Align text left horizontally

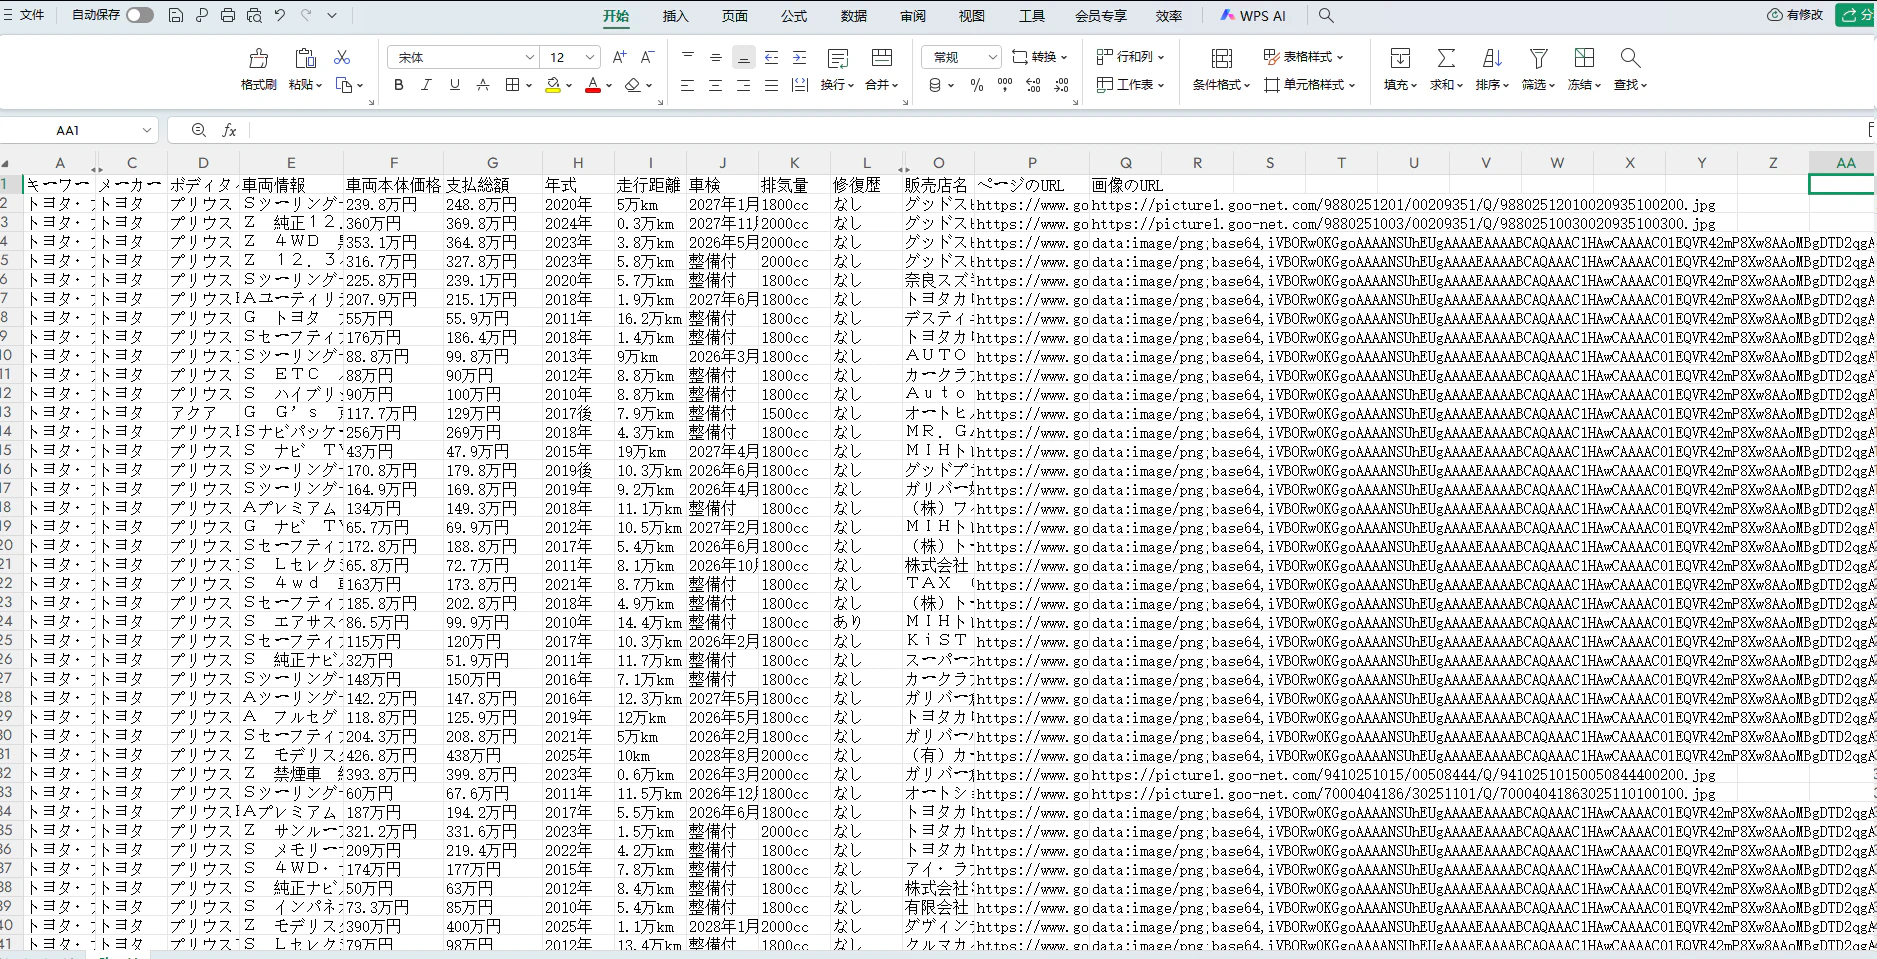[687, 85]
